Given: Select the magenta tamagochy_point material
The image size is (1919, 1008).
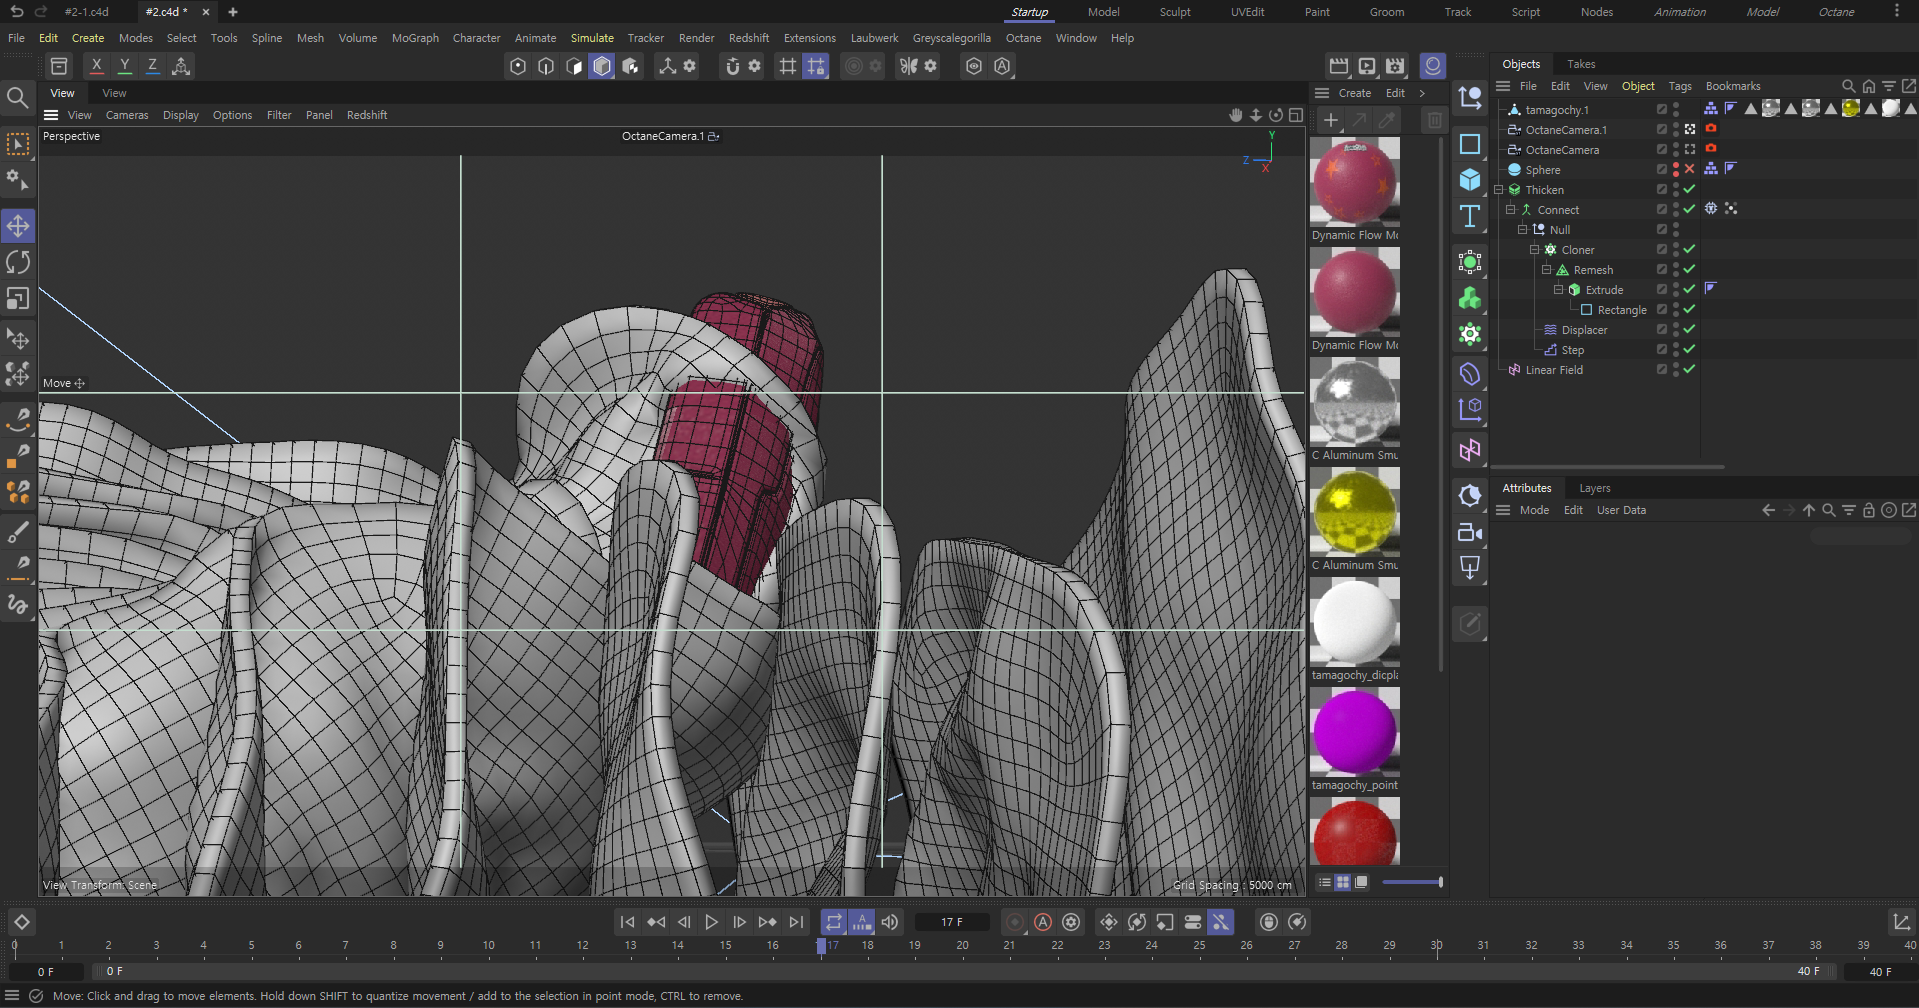Looking at the screenshot, I should tap(1355, 731).
